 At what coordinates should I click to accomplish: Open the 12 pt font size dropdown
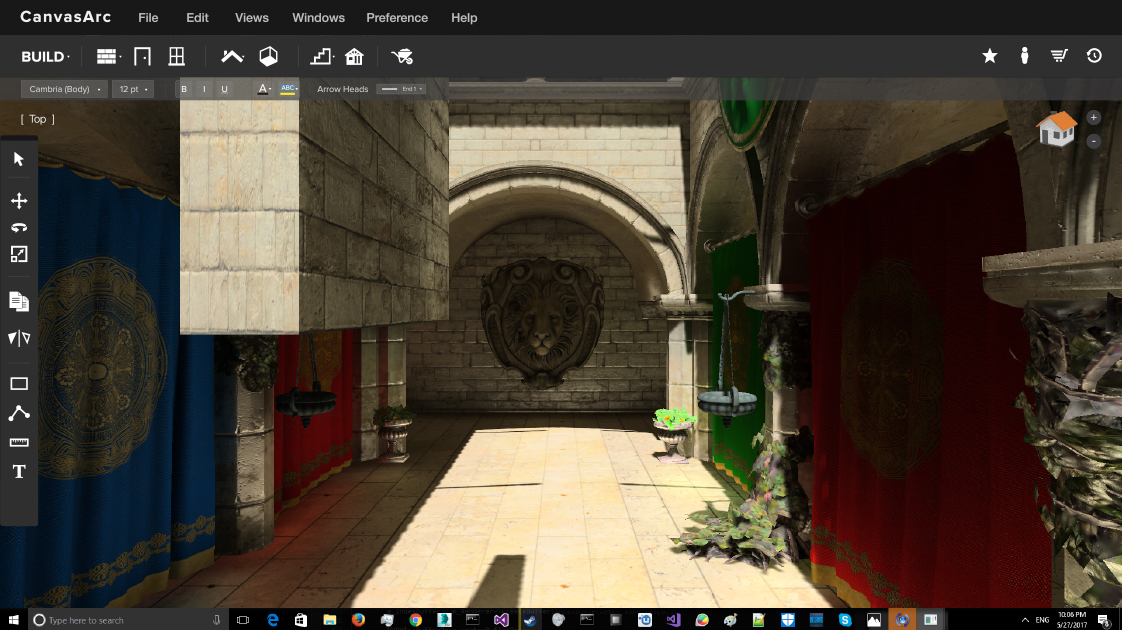coord(133,89)
